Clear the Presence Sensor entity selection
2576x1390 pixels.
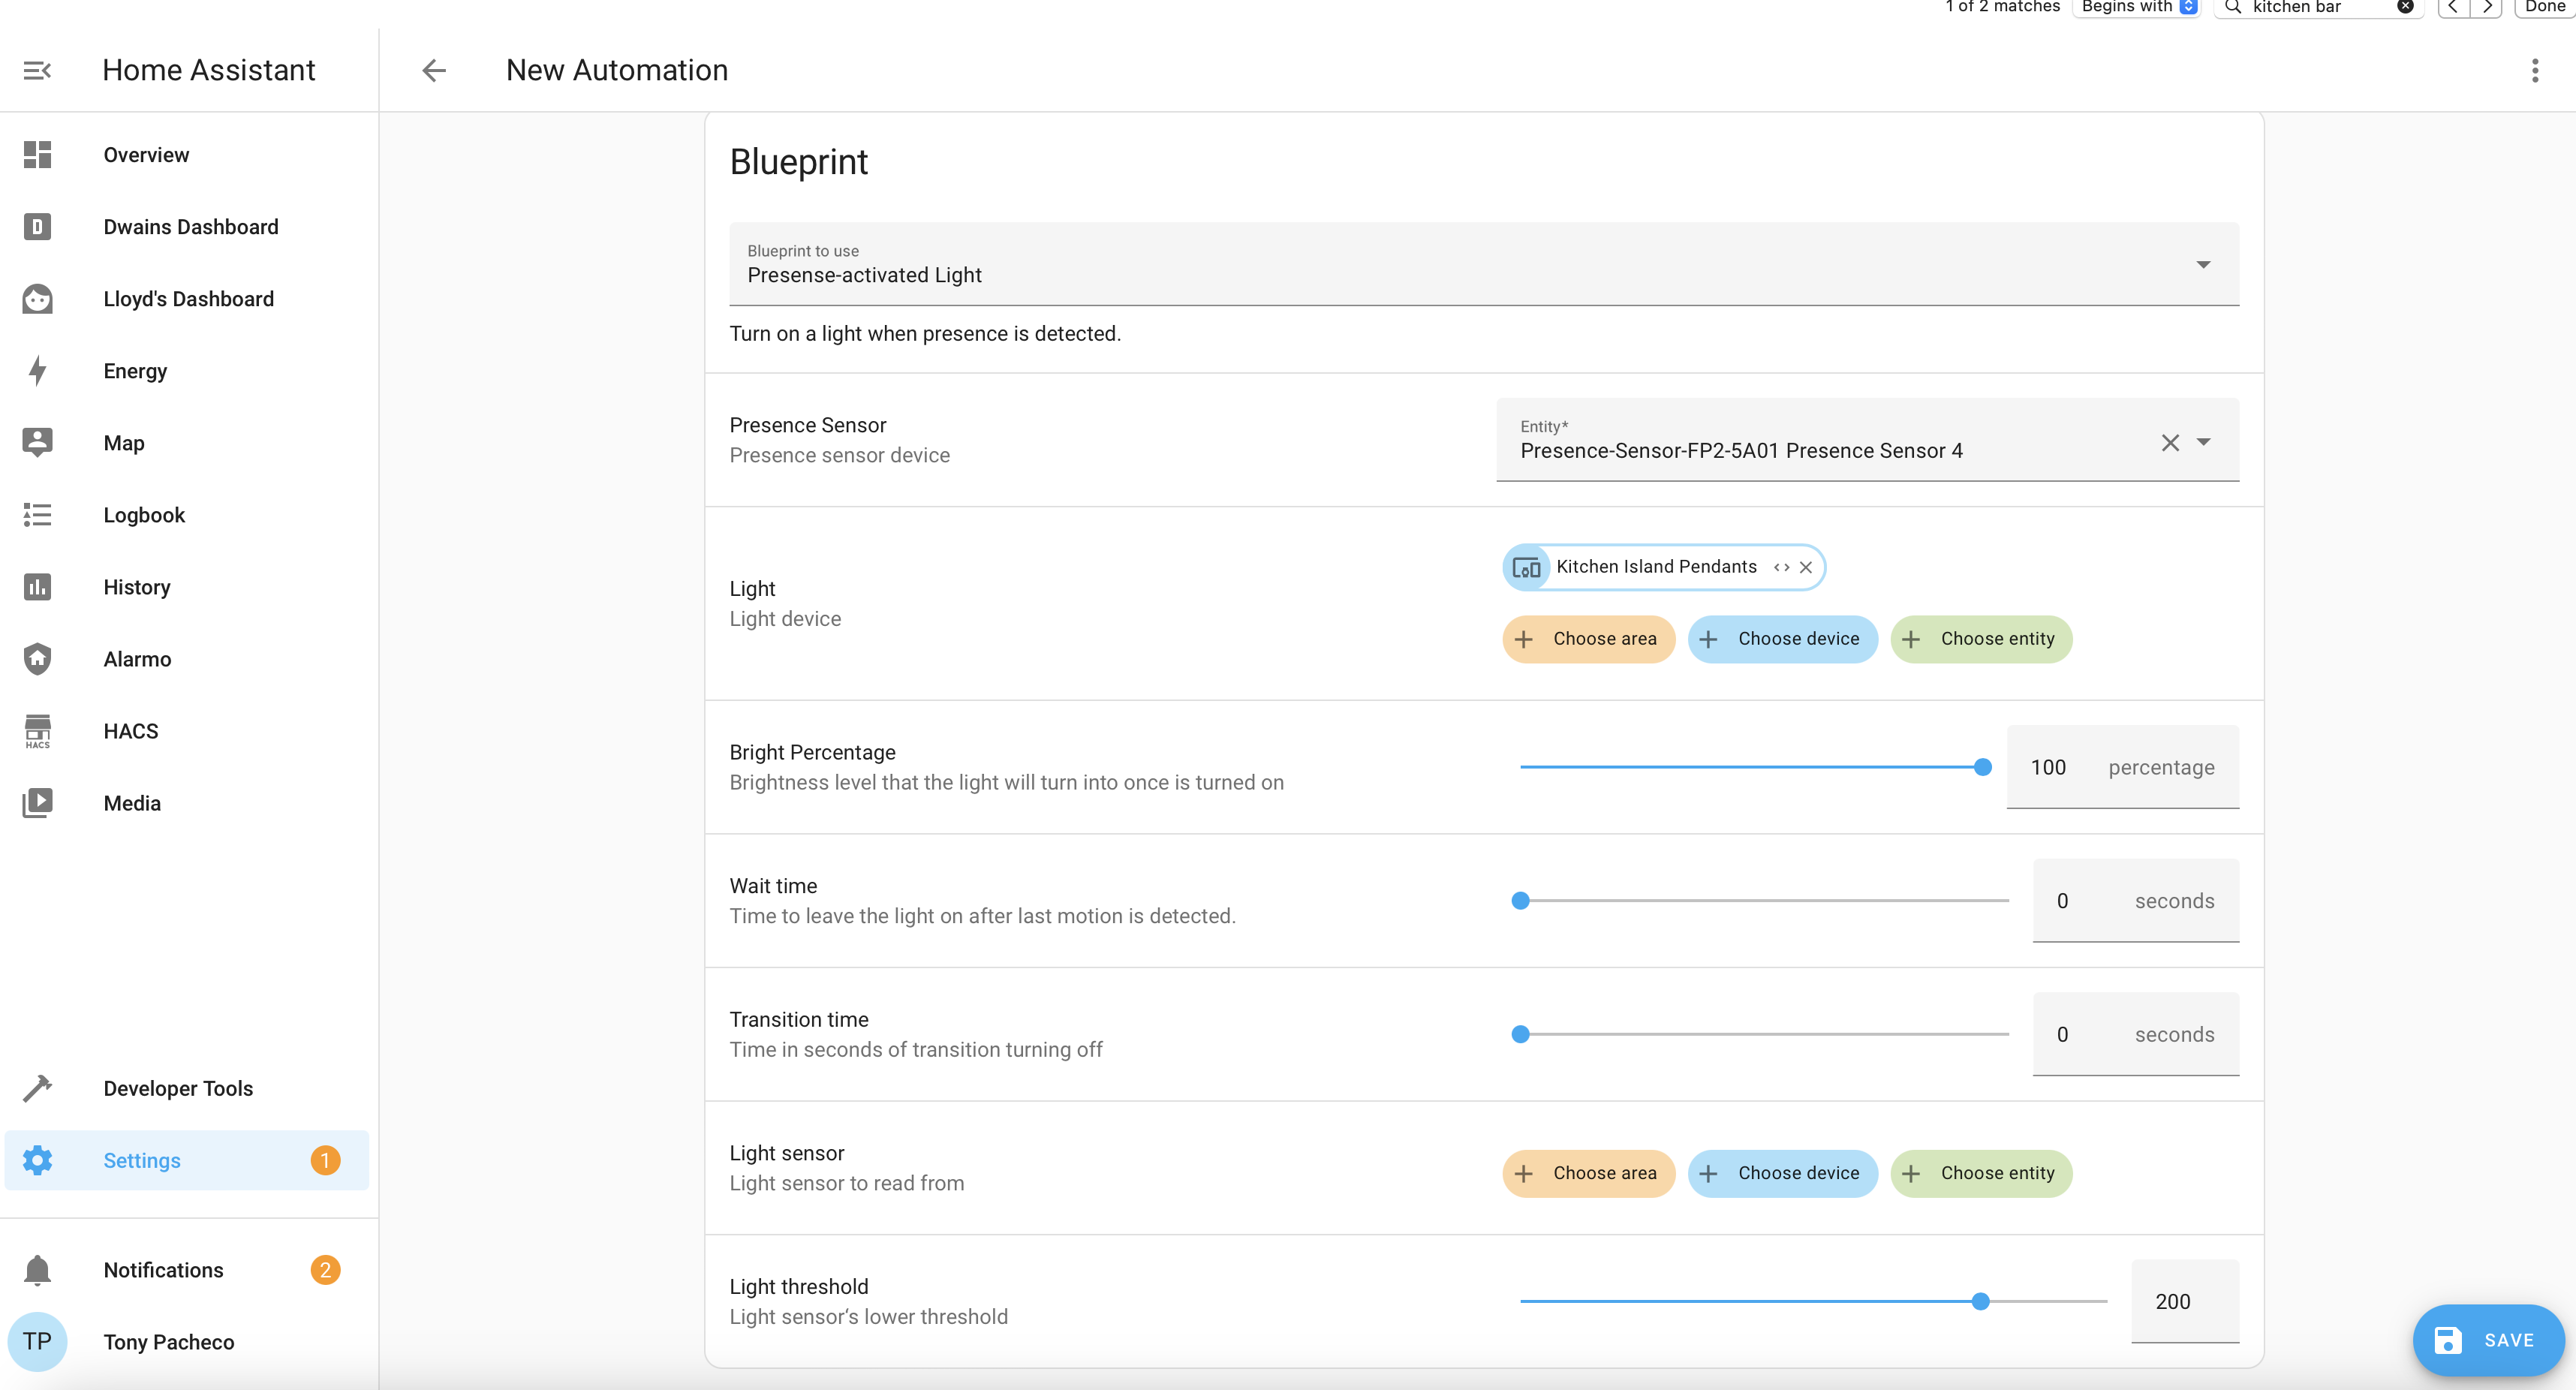click(x=2169, y=442)
